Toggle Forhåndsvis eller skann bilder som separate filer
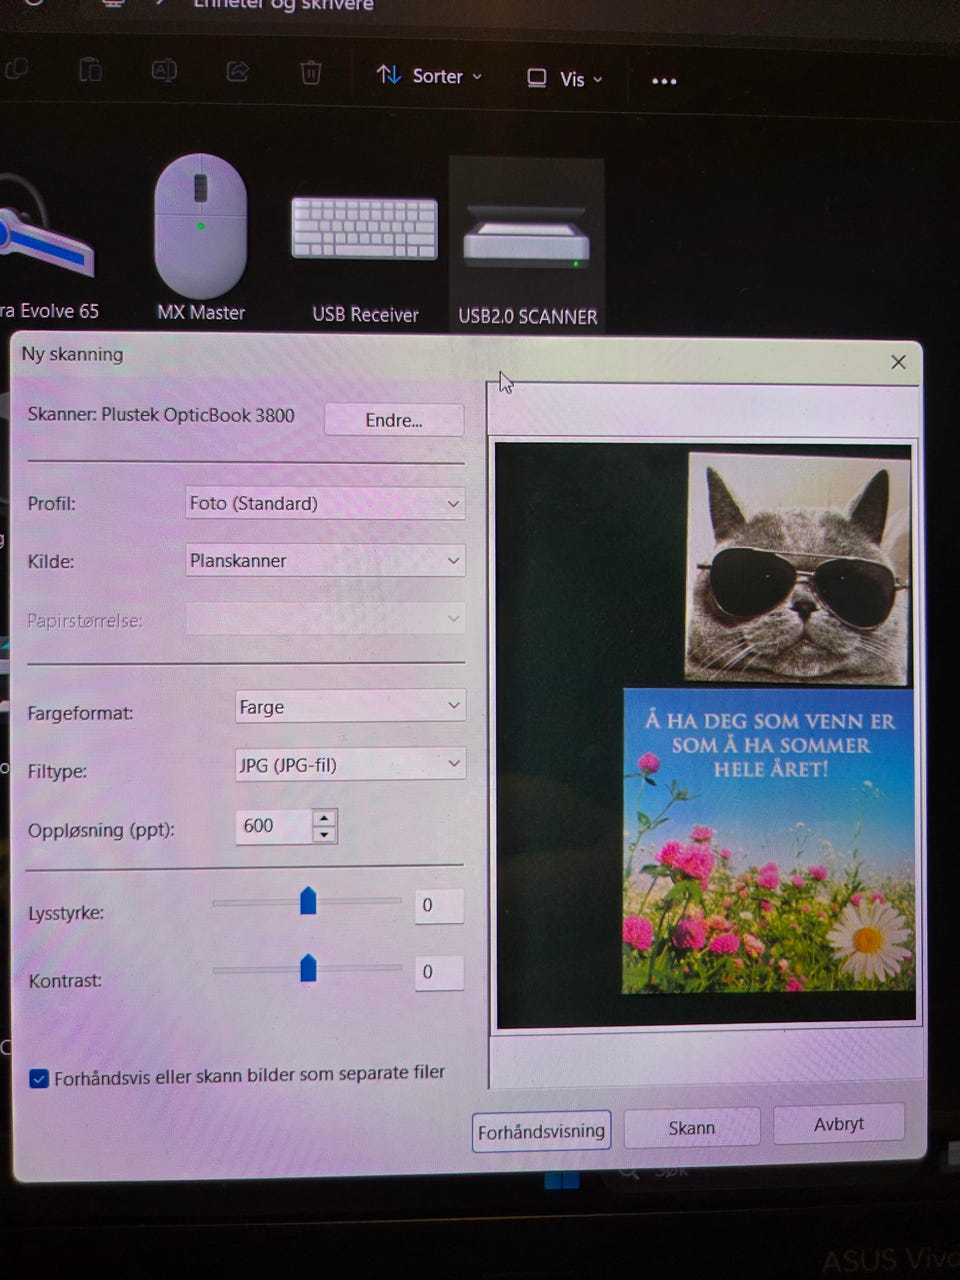 [39, 1079]
